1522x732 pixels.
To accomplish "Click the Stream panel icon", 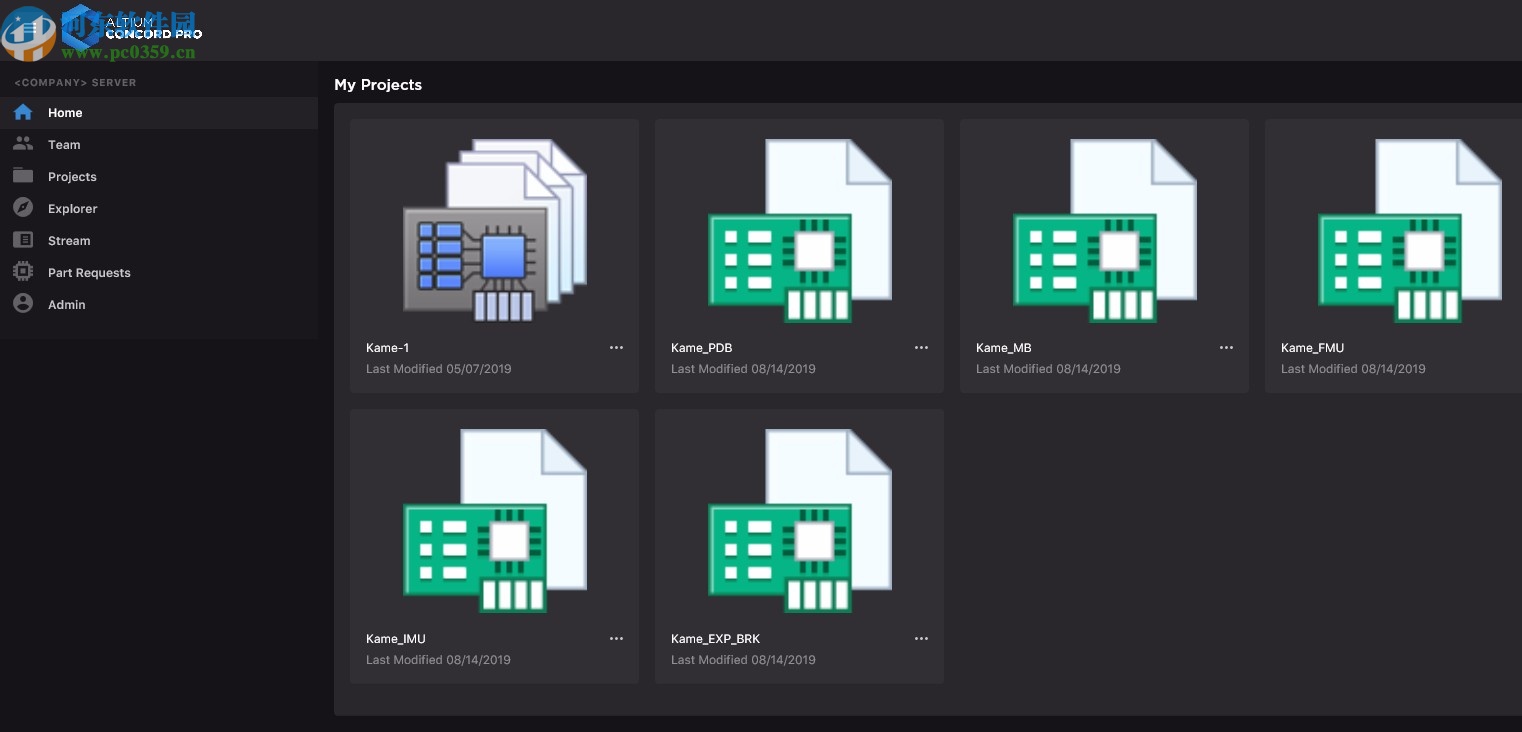I will tap(23, 240).
